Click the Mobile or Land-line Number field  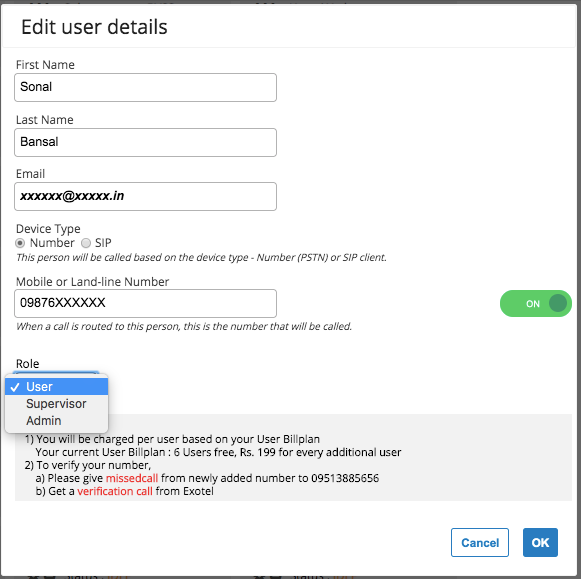click(x=145, y=303)
